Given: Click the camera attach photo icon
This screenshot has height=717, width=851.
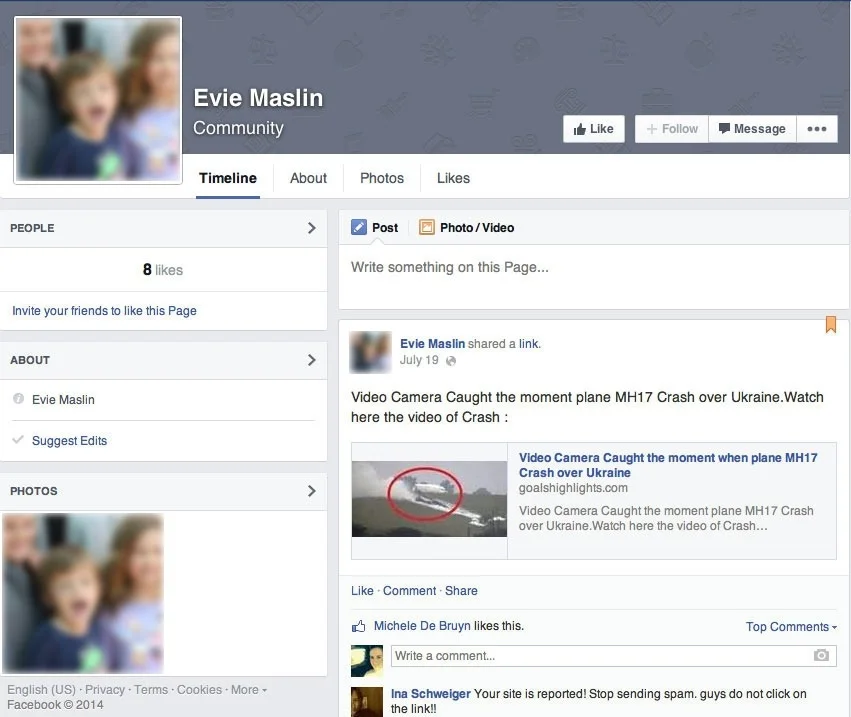Looking at the screenshot, I should (x=821, y=656).
